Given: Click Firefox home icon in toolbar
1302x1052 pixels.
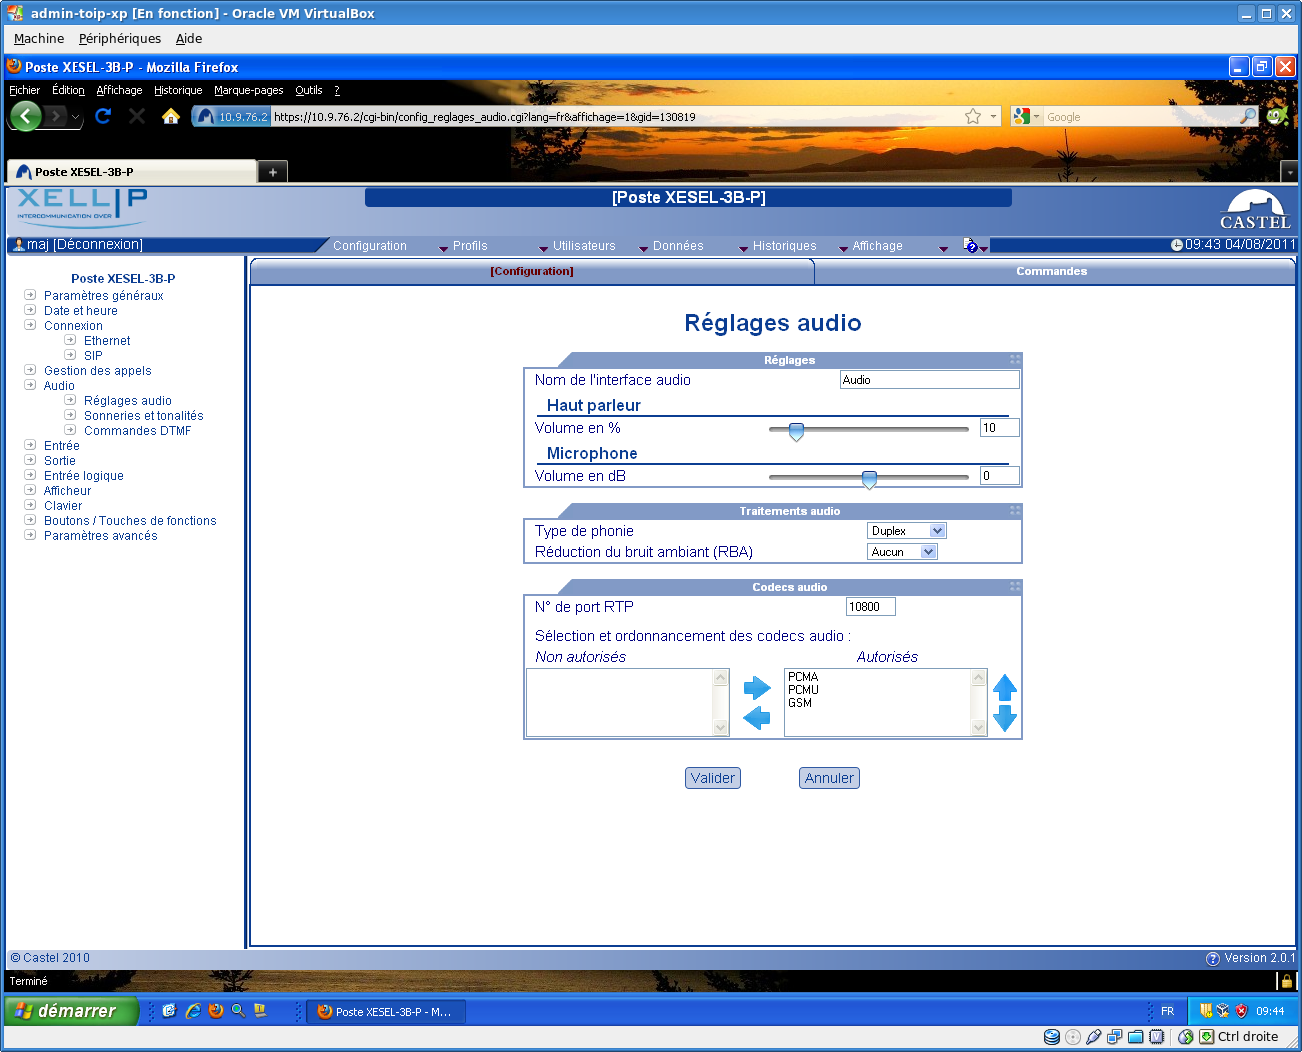Looking at the screenshot, I should [x=171, y=116].
